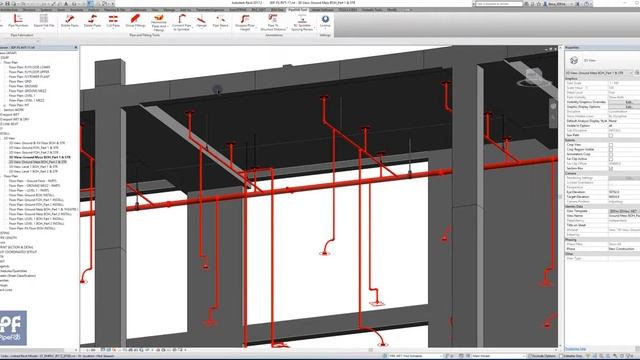
Task: Select Floor Plan: GROUND MEZZ in browser
Action: coord(27,91)
